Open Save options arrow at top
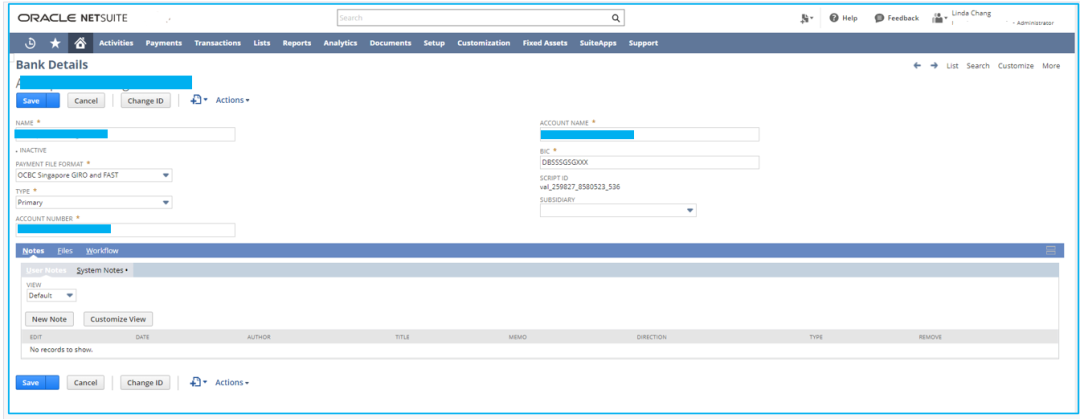 (x=53, y=101)
